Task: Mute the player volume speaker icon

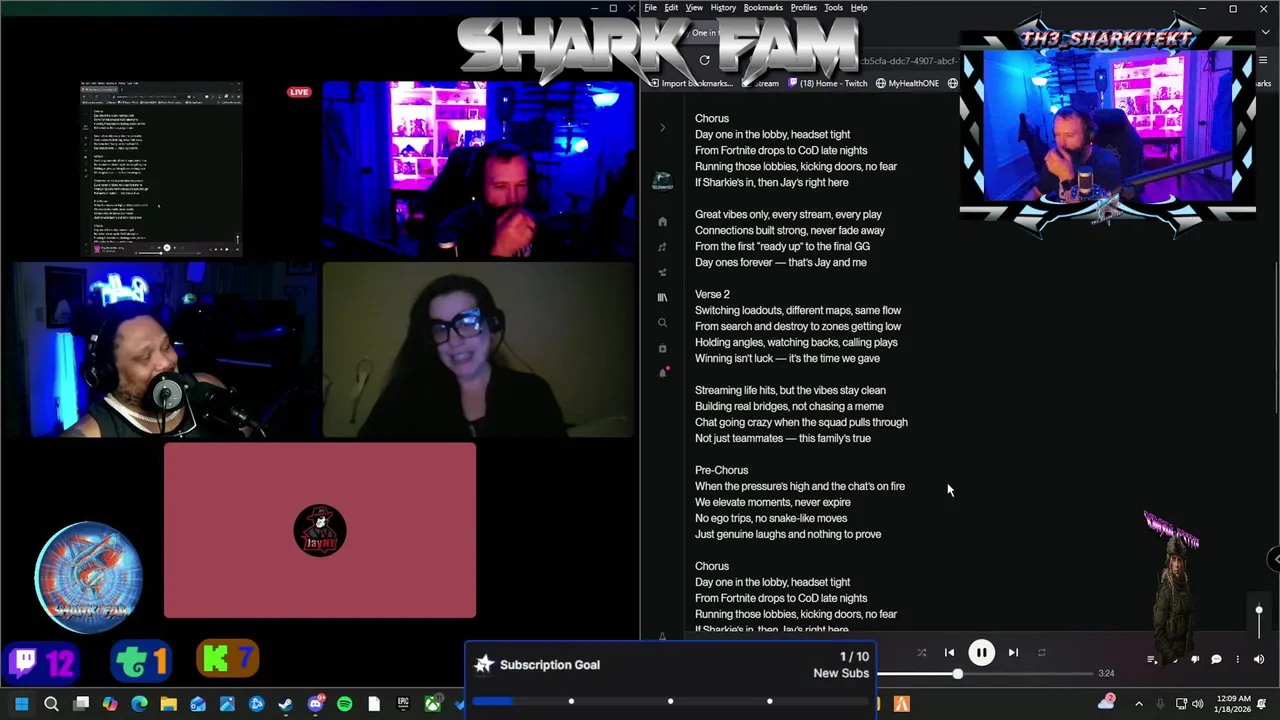Action: 1259,660
